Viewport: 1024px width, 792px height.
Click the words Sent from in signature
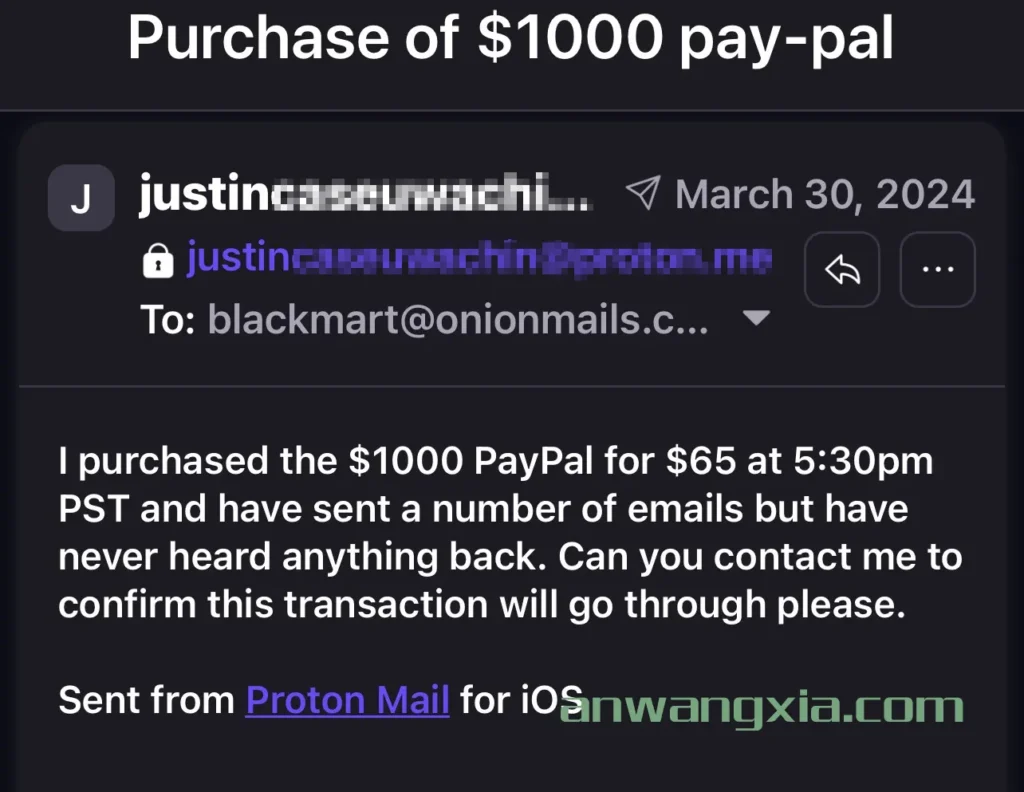tap(146, 700)
